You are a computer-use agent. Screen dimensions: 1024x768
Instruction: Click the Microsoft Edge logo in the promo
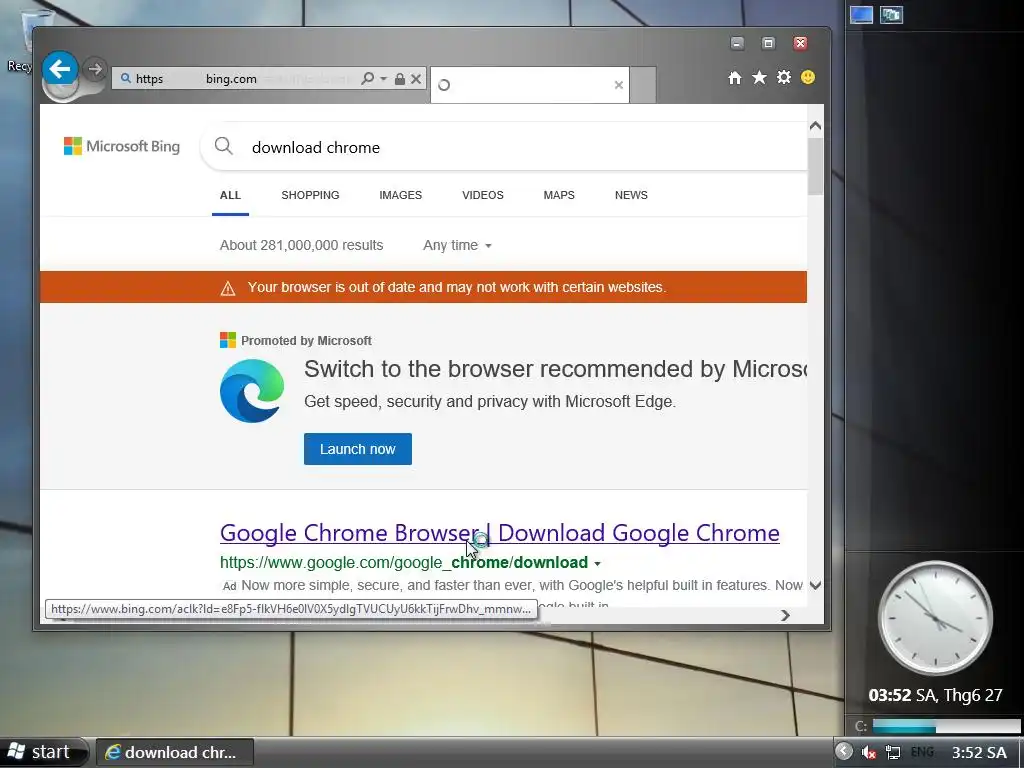[252, 391]
